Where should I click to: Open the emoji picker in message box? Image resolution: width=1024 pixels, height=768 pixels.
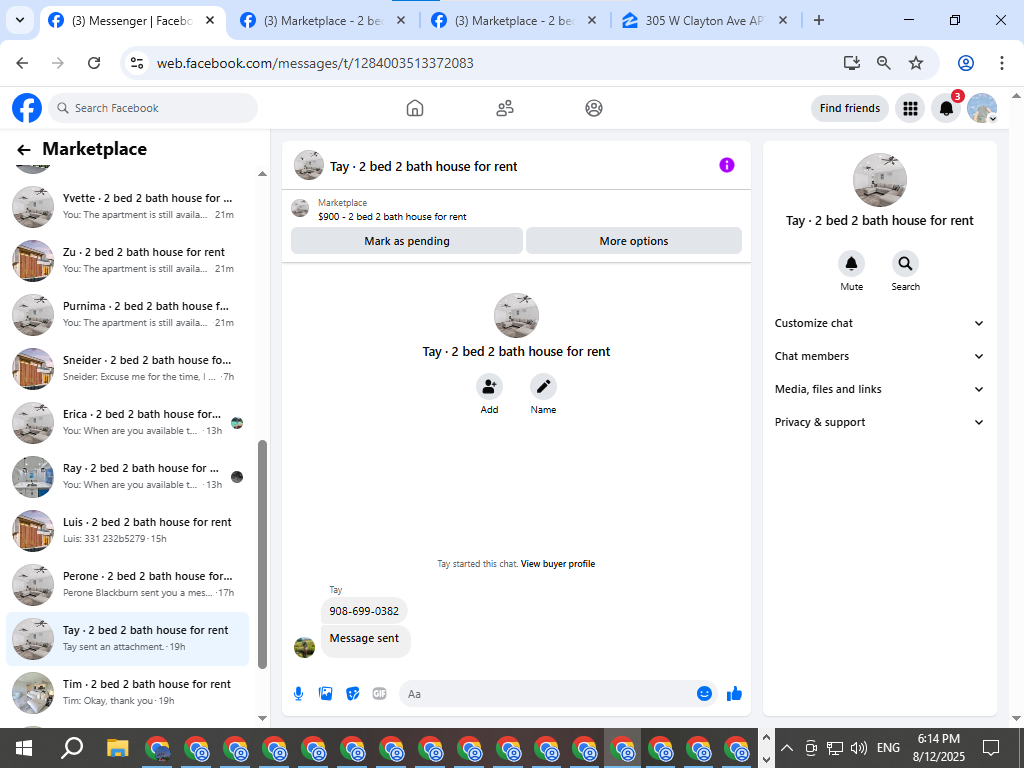tap(704, 694)
